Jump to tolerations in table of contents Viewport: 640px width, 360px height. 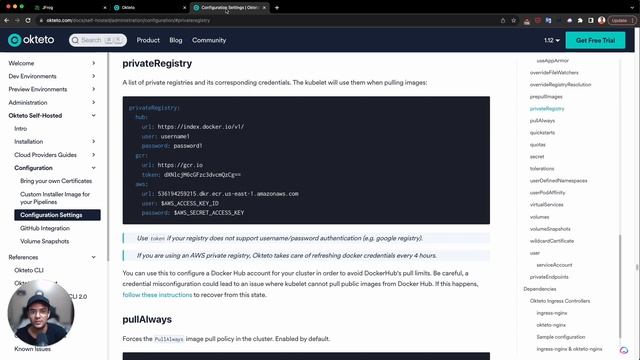click(x=542, y=169)
